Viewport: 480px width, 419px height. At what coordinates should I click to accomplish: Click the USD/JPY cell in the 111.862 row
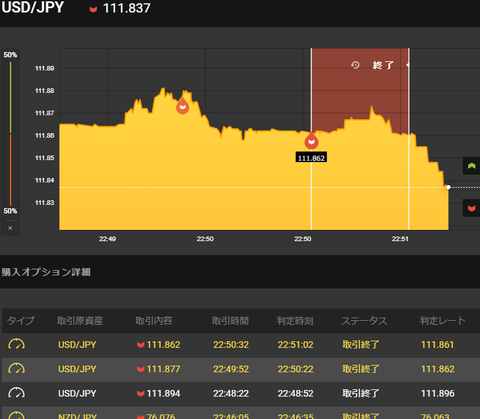pyautogui.click(x=77, y=344)
